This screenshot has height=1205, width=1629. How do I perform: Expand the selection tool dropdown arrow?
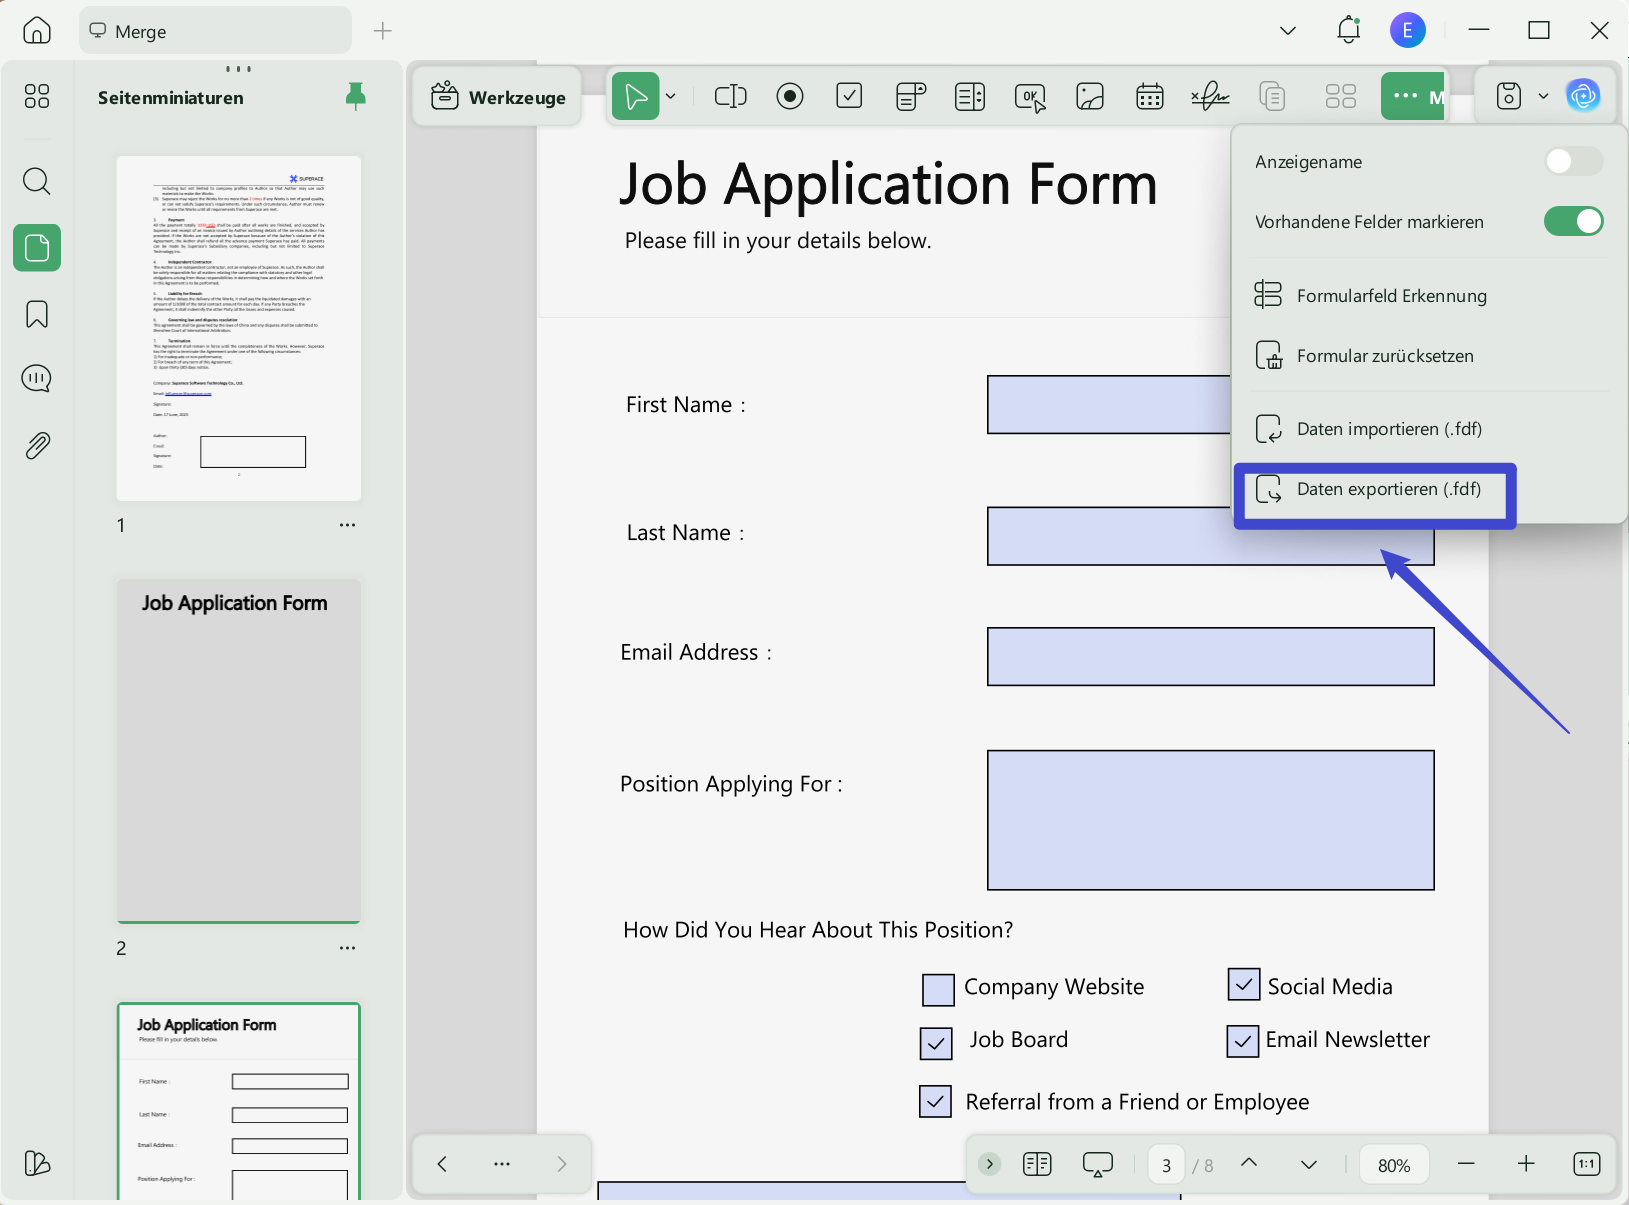point(671,96)
